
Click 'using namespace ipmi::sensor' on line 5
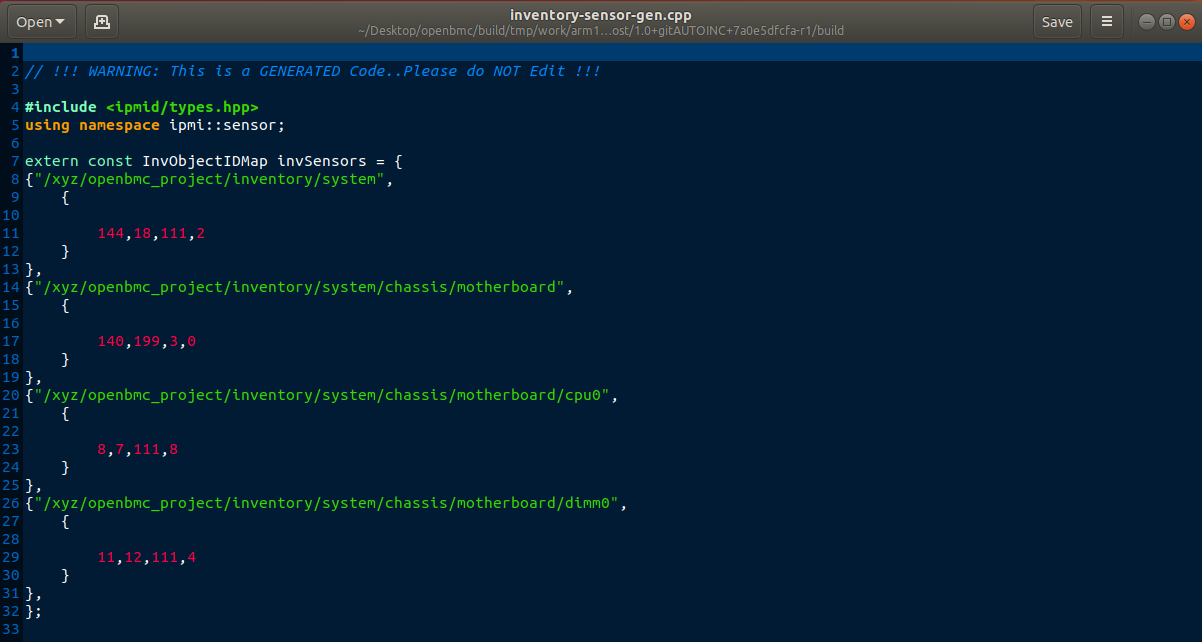point(150,124)
